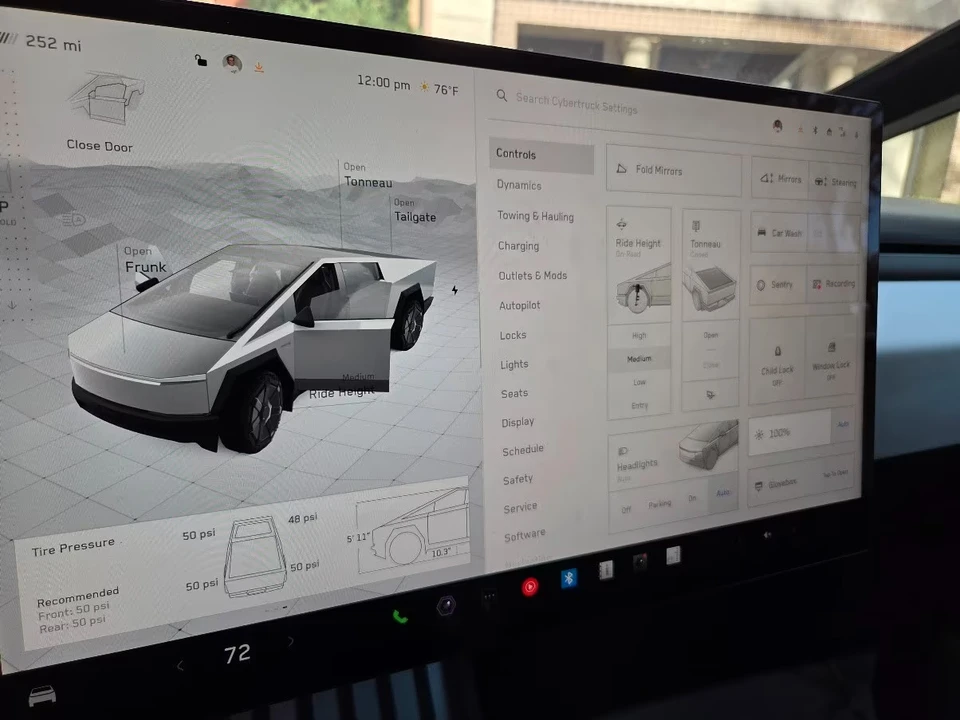Set ride height to Entry
This screenshot has height=720, width=960.
(x=639, y=406)
